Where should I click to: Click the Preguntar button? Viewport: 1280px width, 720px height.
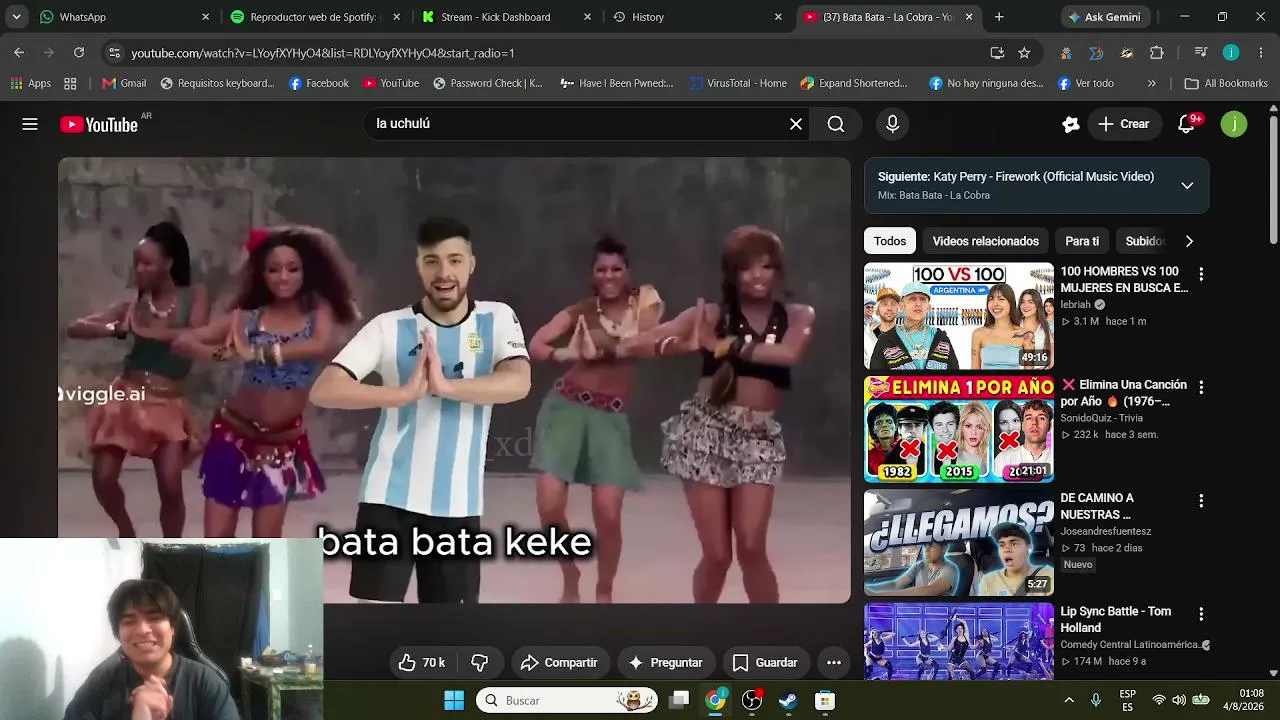pos(665,663)
